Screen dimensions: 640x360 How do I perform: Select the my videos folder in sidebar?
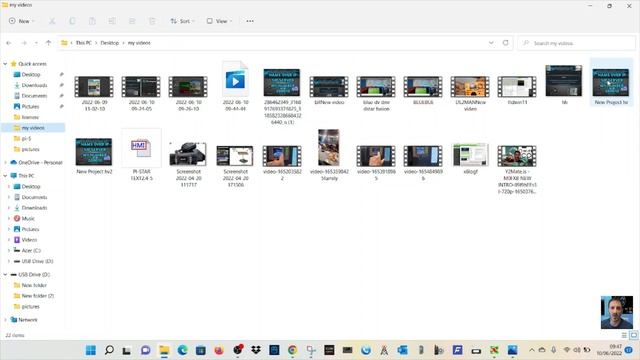pyautogui.click(x=33, y=128)
